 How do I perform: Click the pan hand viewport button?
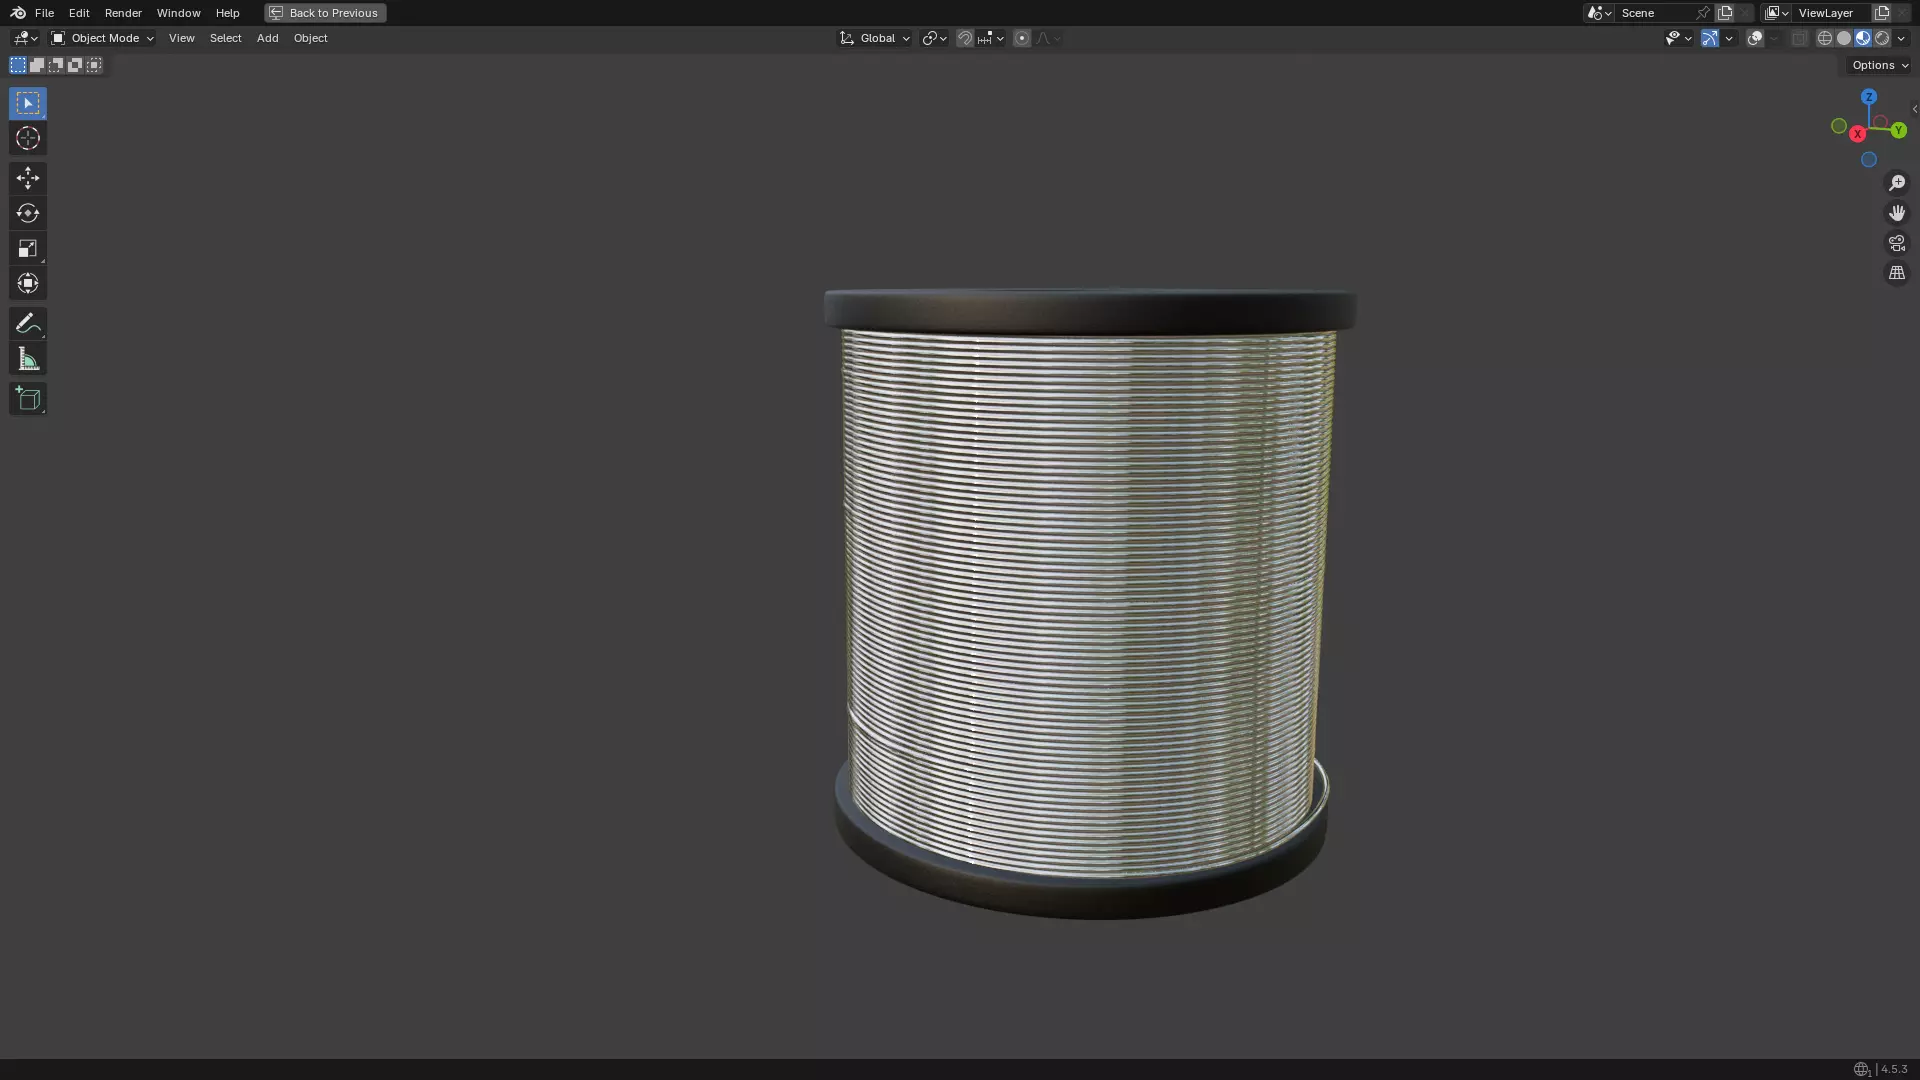(1897, 213)
